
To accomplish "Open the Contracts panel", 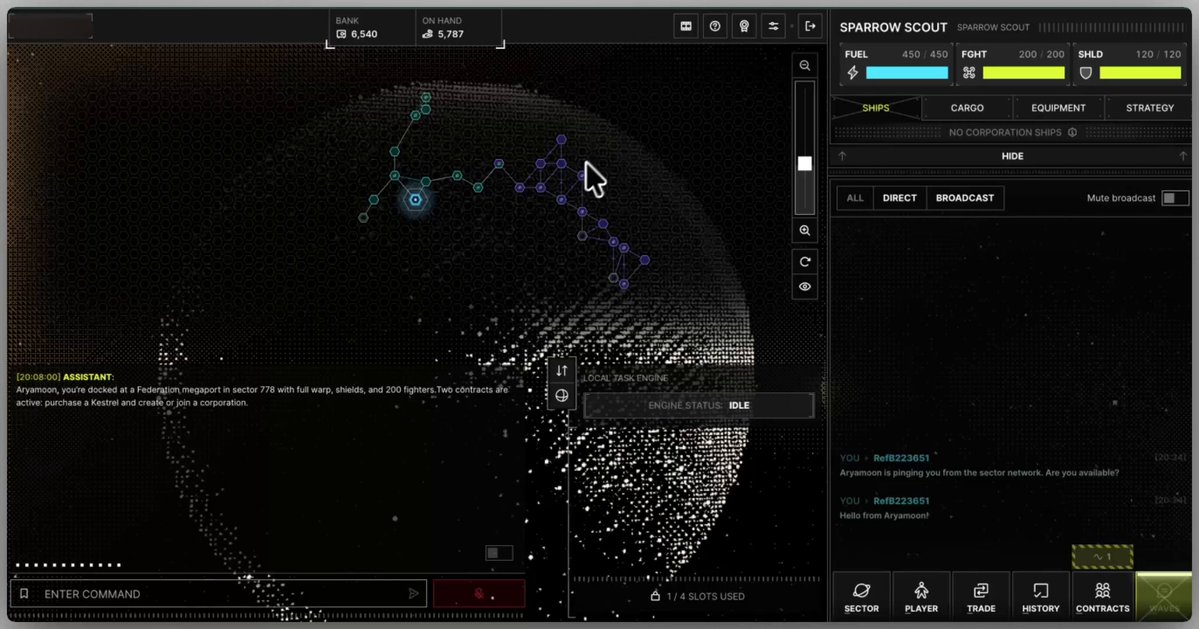I will 1103,596.
